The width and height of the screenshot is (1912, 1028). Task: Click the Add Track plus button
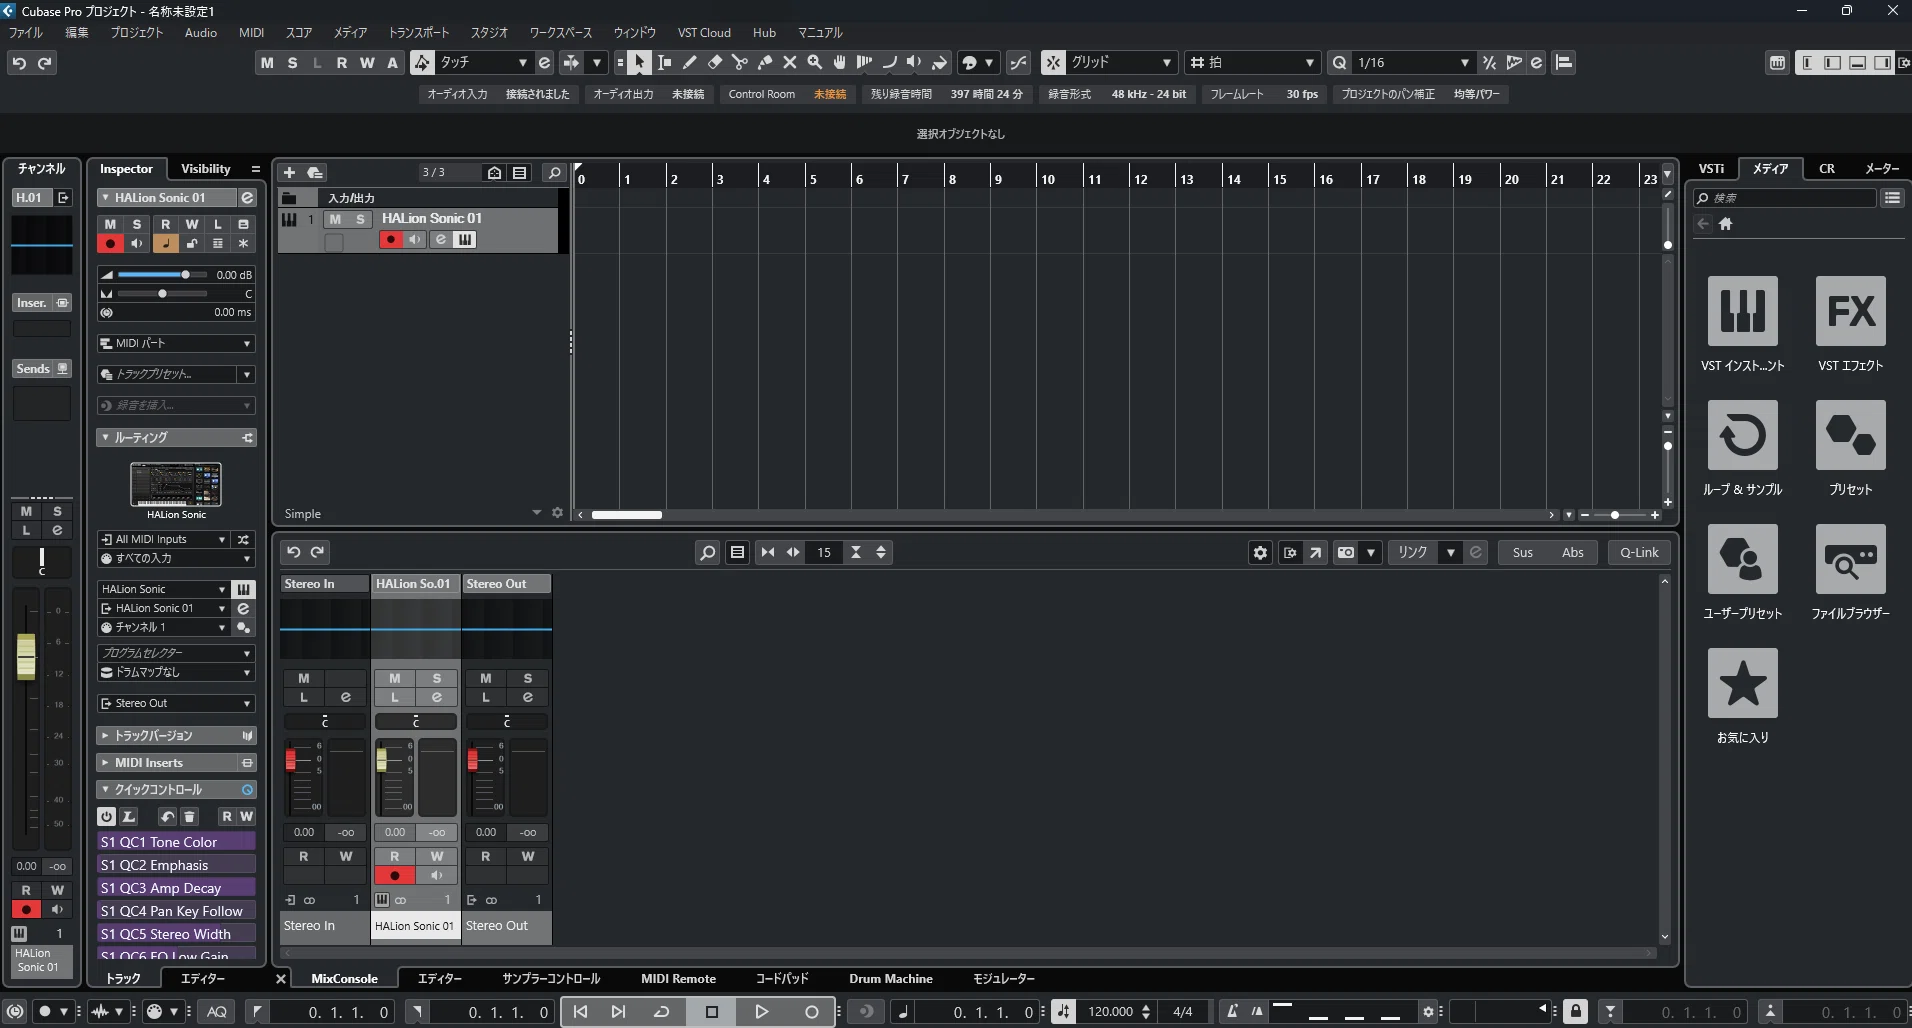(x=290, y=173)
